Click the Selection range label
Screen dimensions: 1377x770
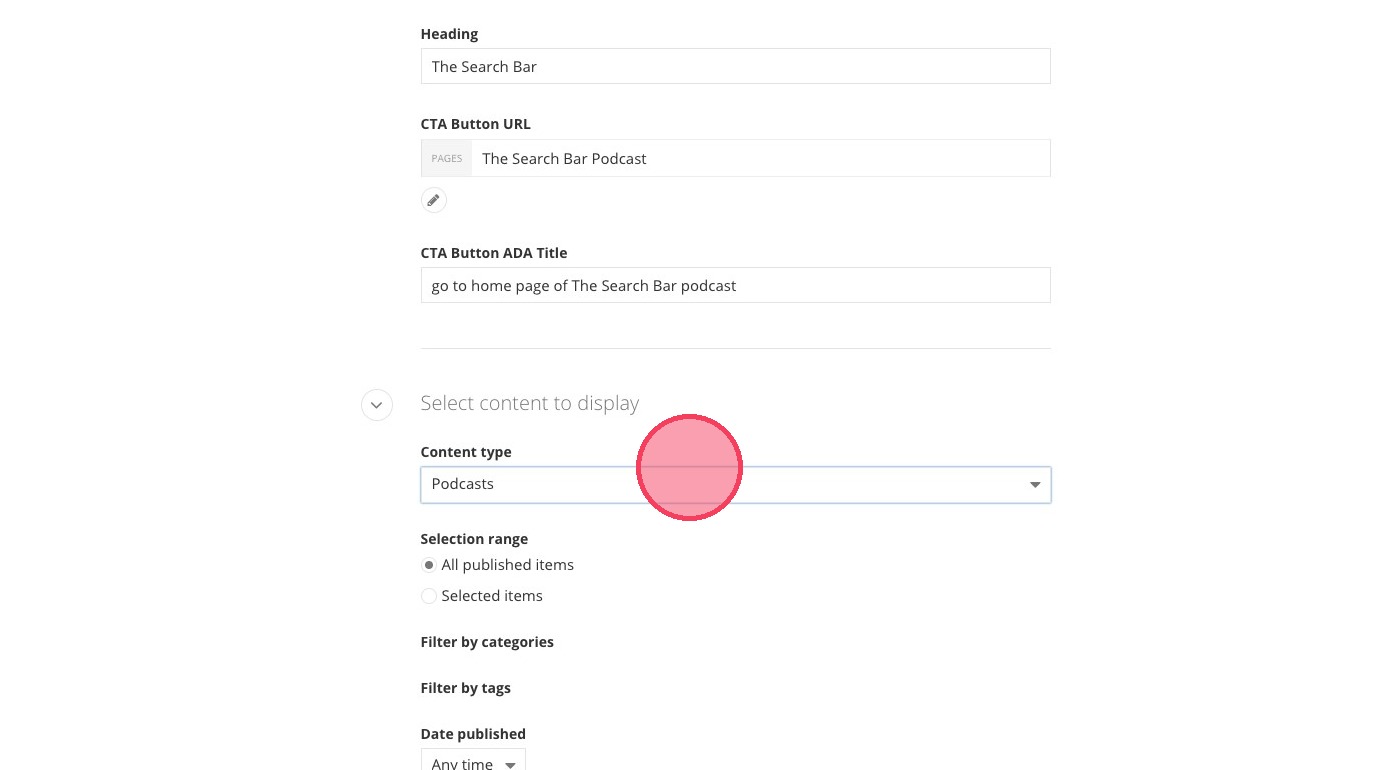point(474,539)
